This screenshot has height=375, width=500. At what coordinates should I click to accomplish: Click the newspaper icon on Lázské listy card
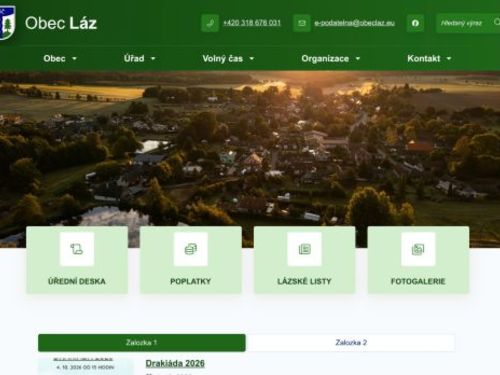304,249
